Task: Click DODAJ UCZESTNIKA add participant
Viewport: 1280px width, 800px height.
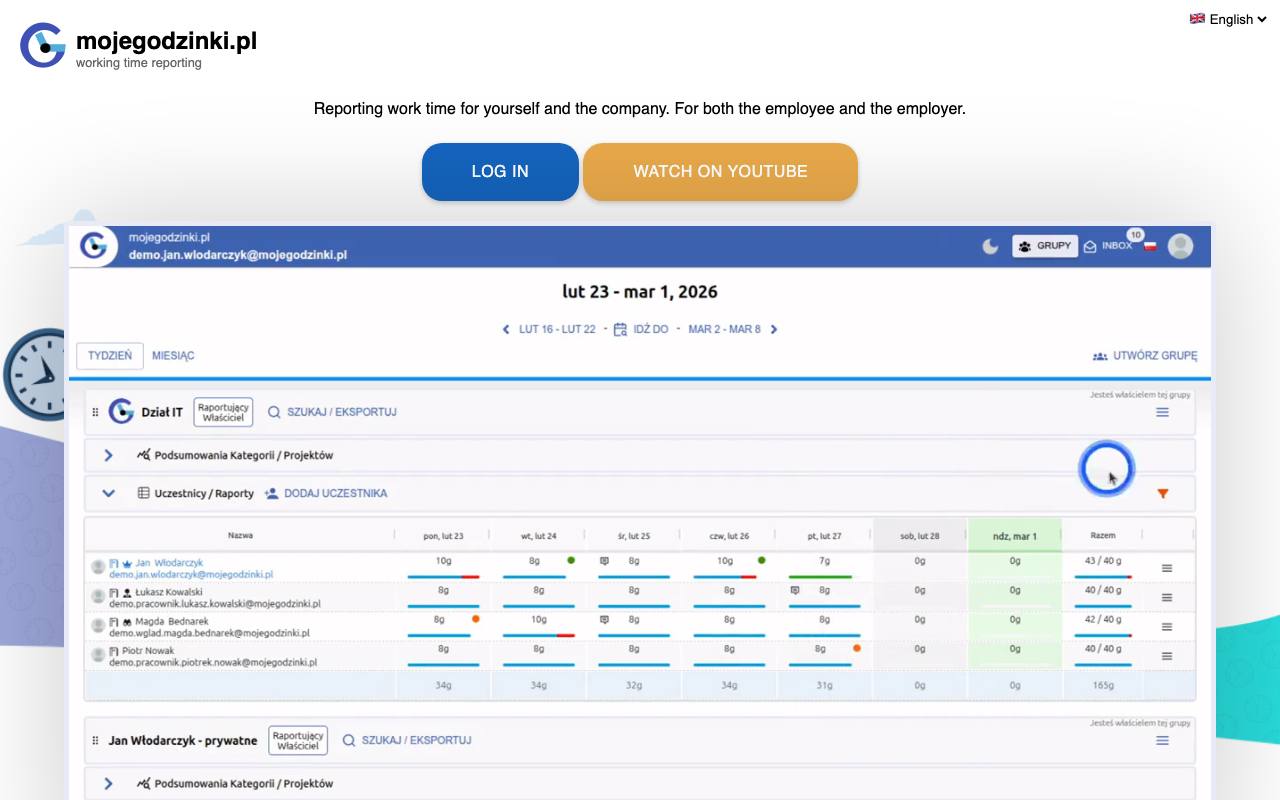Action: [x=326, y=493]
